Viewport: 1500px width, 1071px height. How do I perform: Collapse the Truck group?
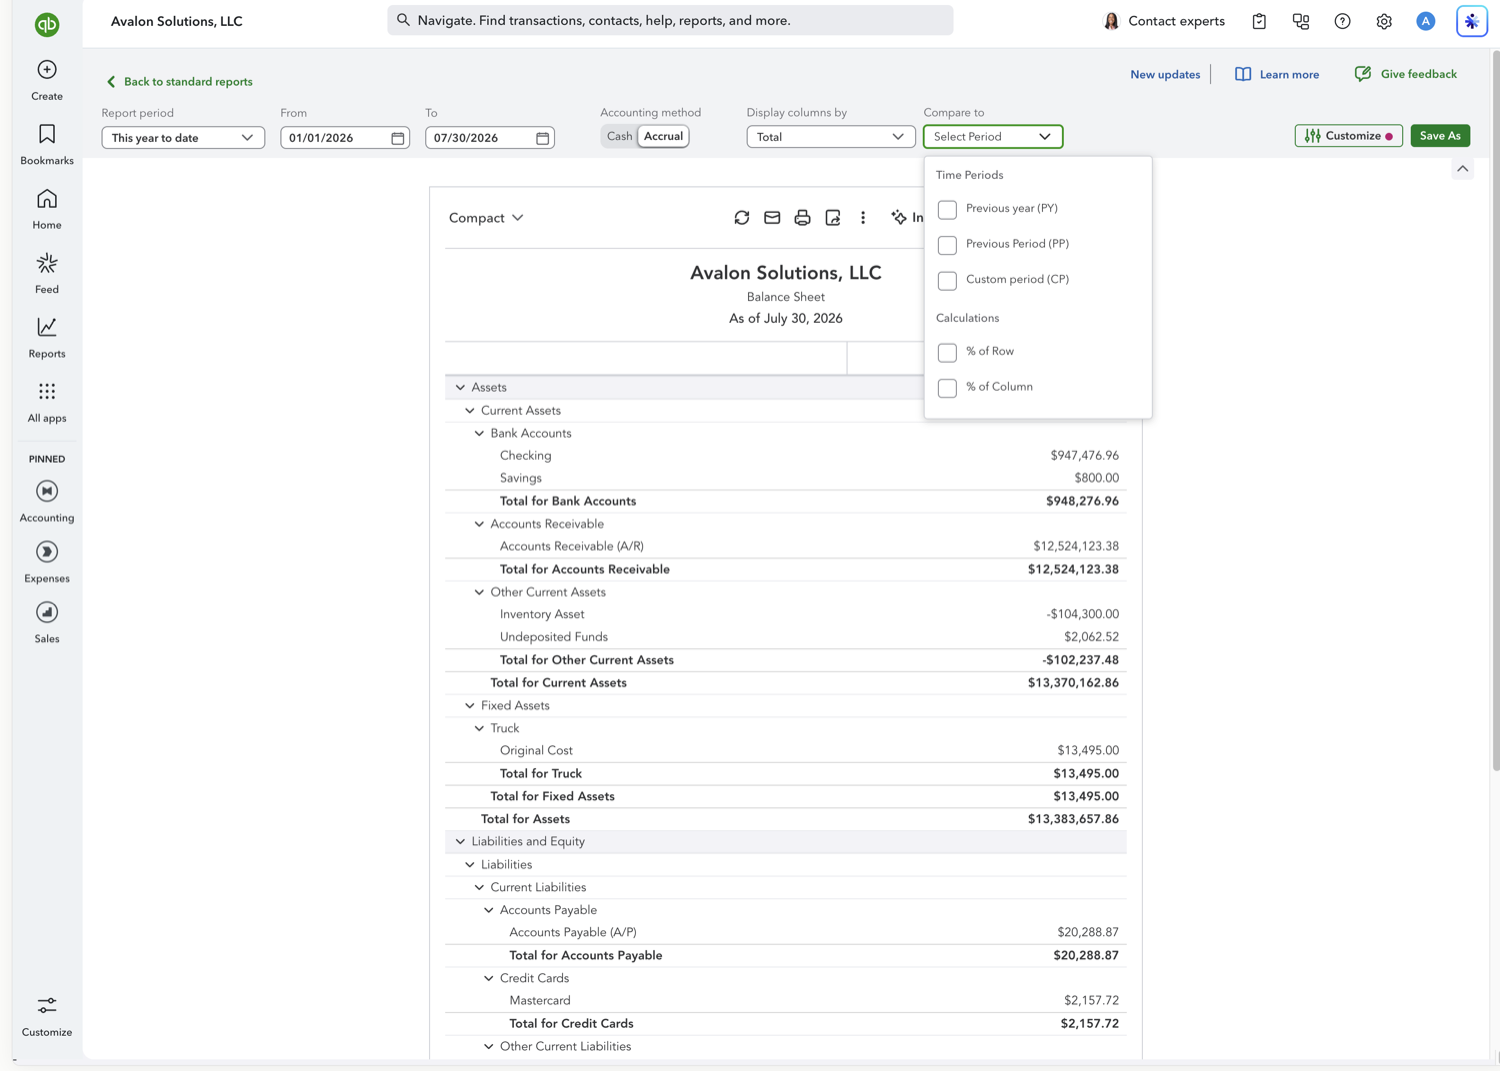(x=479, y=728)
